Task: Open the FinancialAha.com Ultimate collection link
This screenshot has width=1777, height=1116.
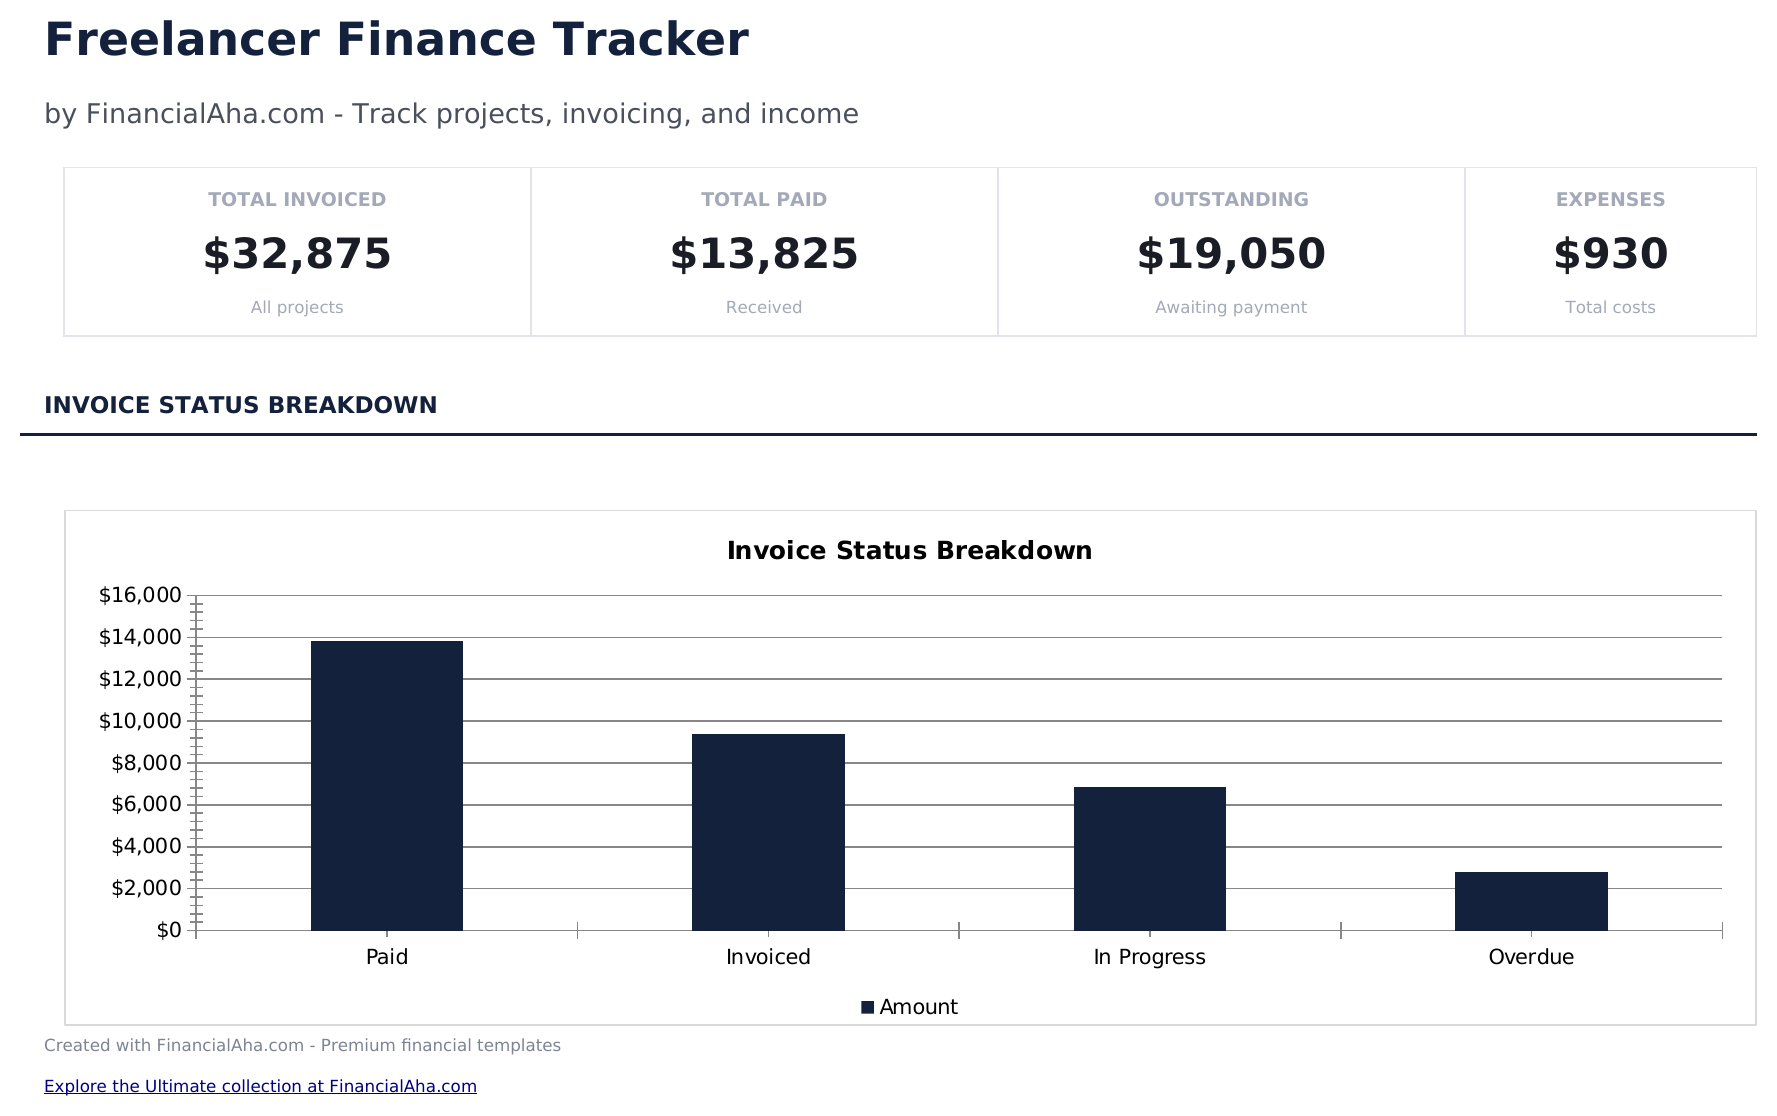Action: tap(260, 1086)
